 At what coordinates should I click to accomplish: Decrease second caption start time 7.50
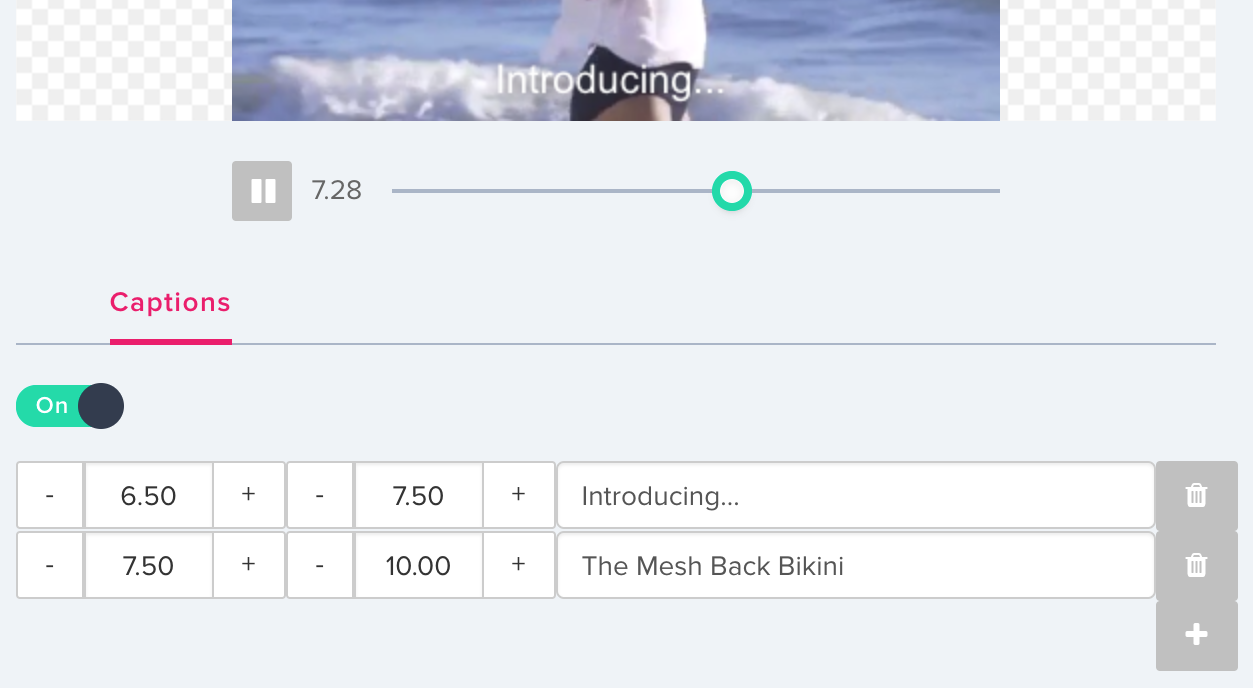point(50,566)
